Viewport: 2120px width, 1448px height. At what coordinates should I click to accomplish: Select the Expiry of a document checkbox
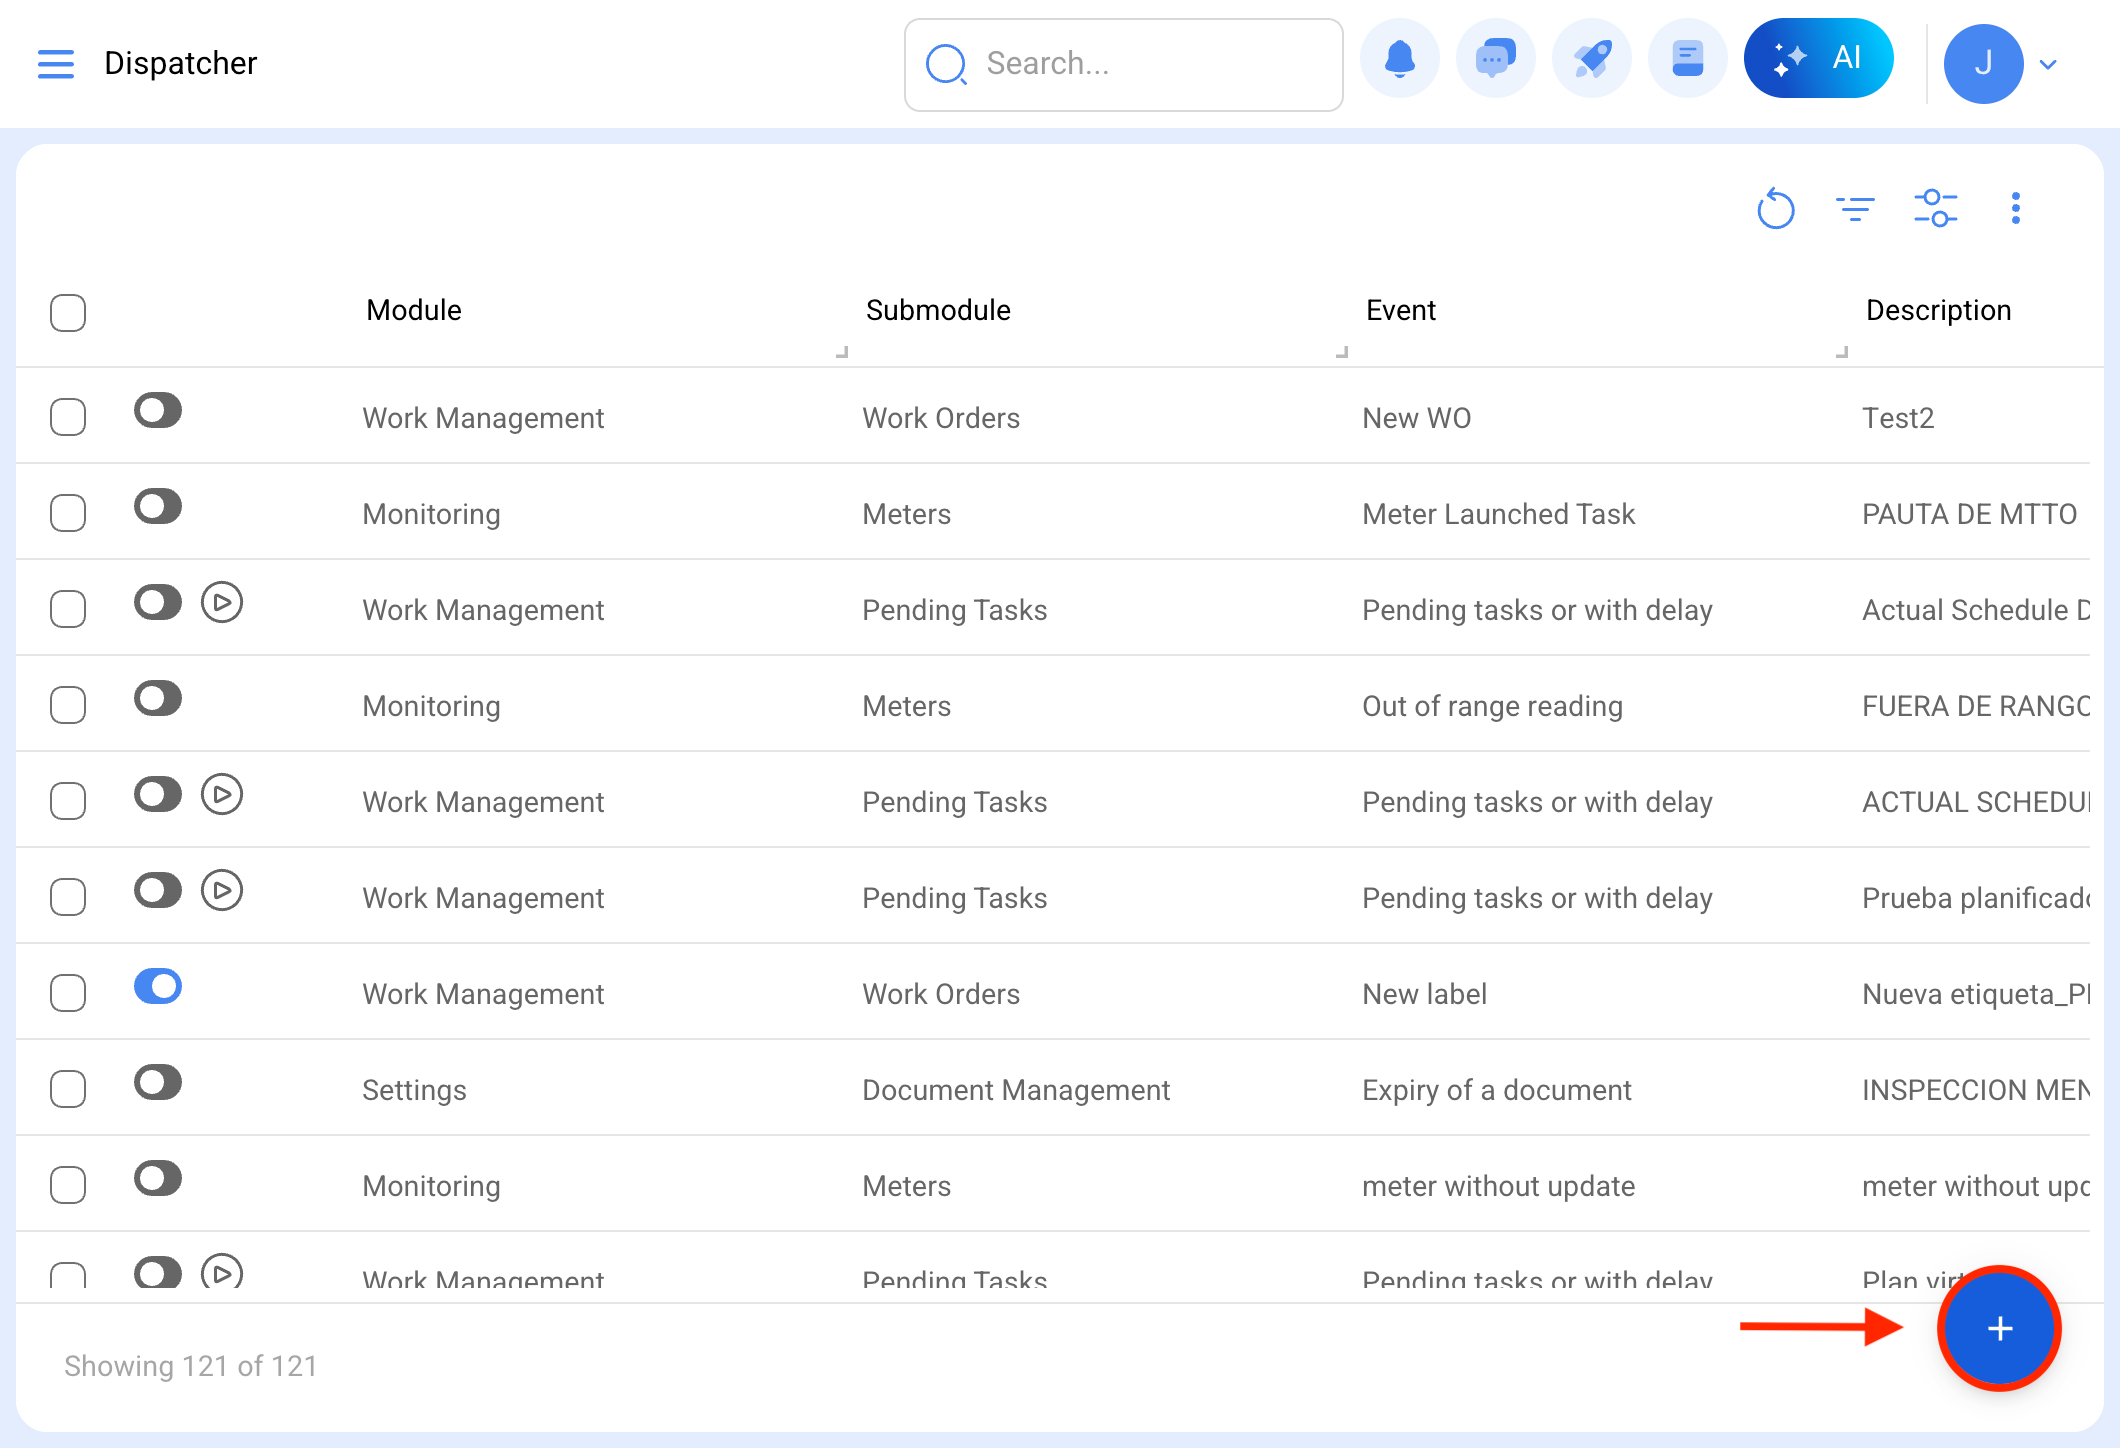pyautogui.click(x=68, y=1089)
